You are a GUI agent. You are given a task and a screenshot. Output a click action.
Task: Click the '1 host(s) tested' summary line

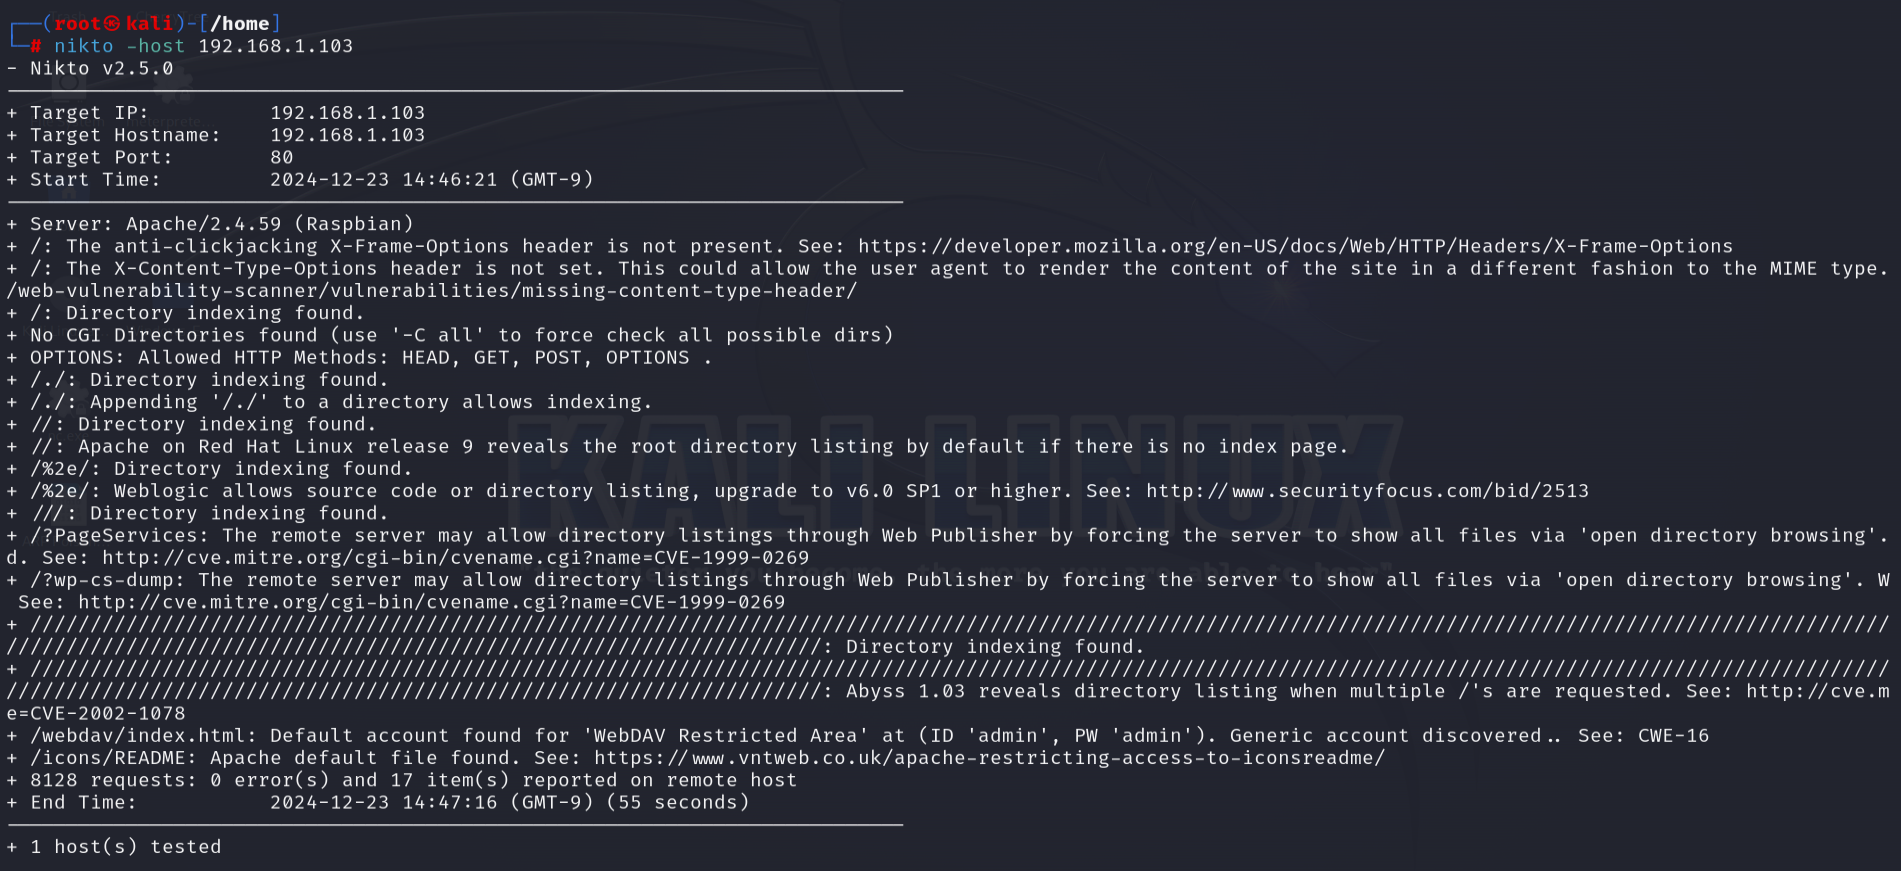(x=126, y=847)
